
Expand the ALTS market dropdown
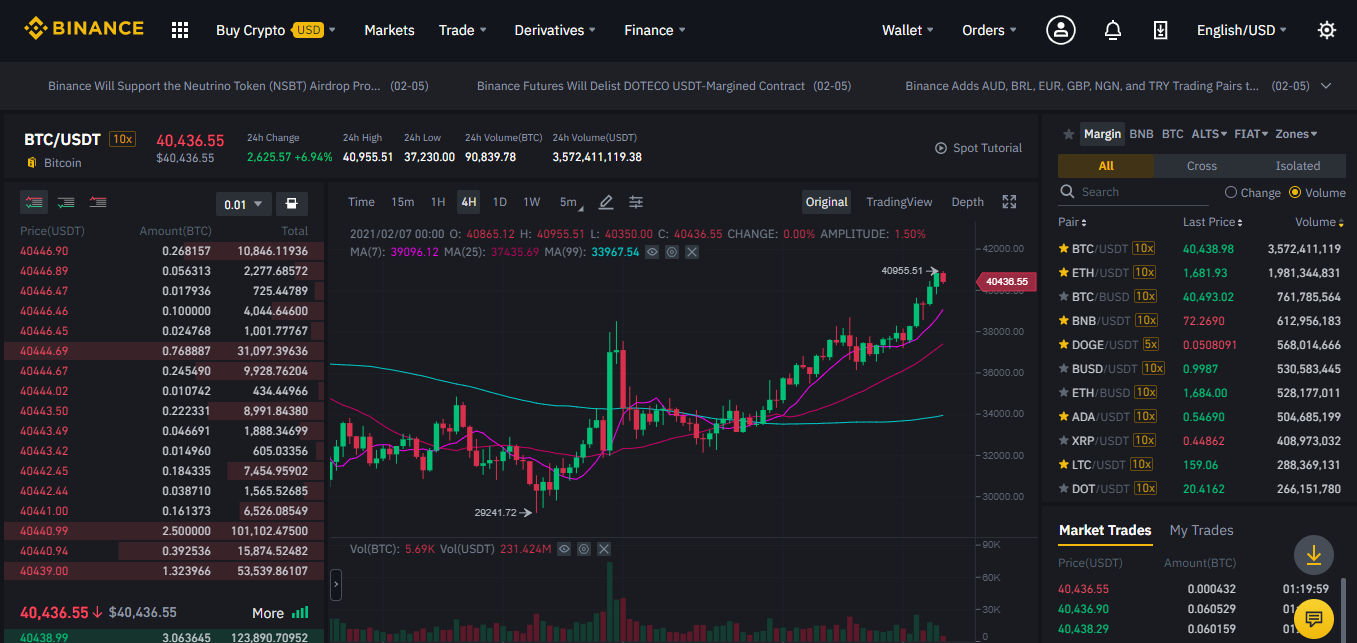(x=1209, y=134)
